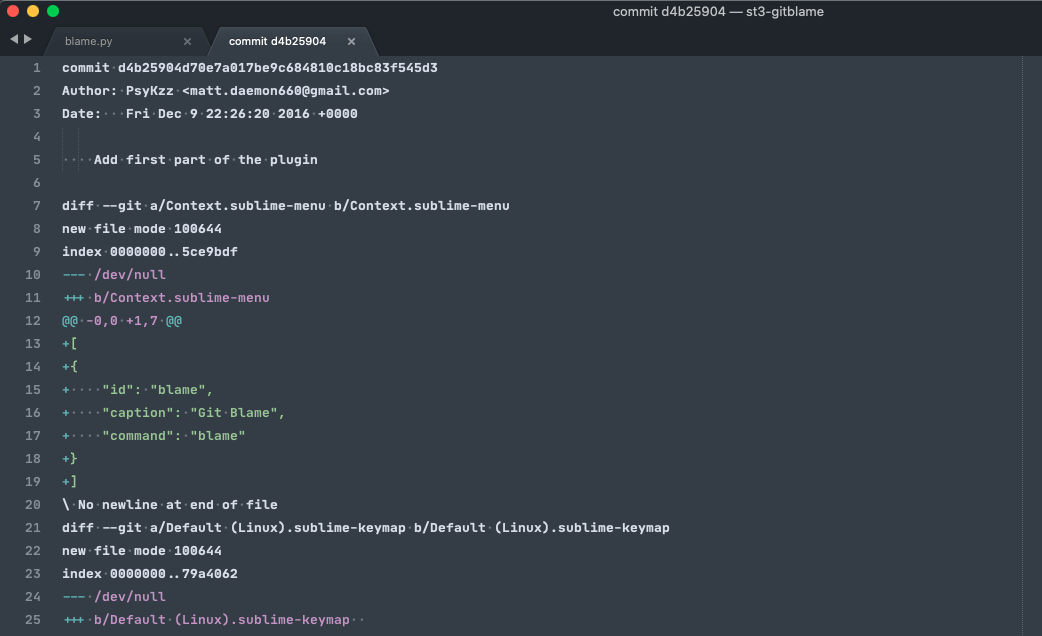Click the hunk header @@ -0,0 +1,7 @@

point(122,321)
